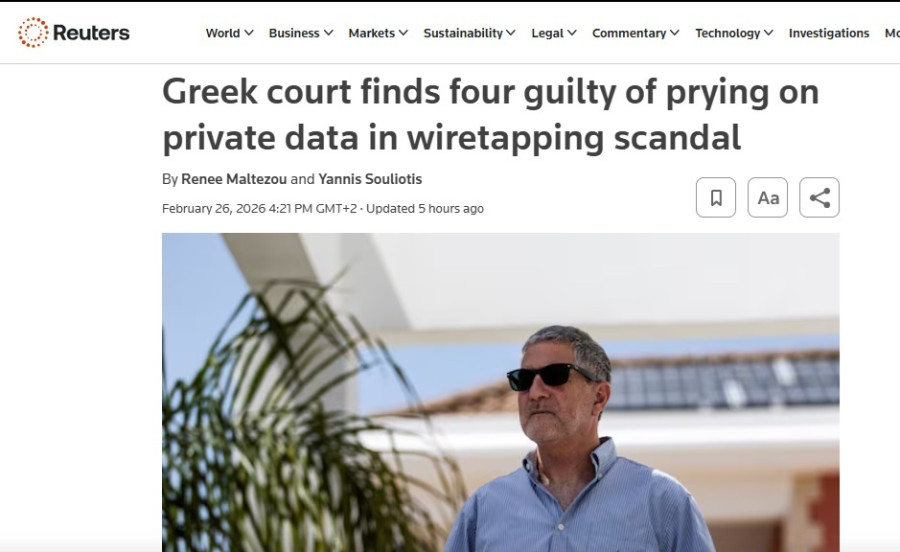The image size is (900, 552).
Task: Select the World menu label
Action: (223, 33)
